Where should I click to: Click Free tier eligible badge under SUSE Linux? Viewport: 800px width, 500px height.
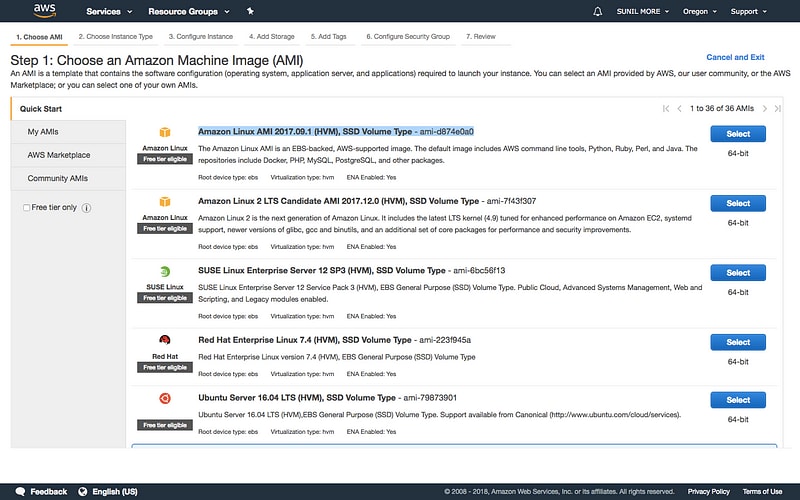pos(165,298)
